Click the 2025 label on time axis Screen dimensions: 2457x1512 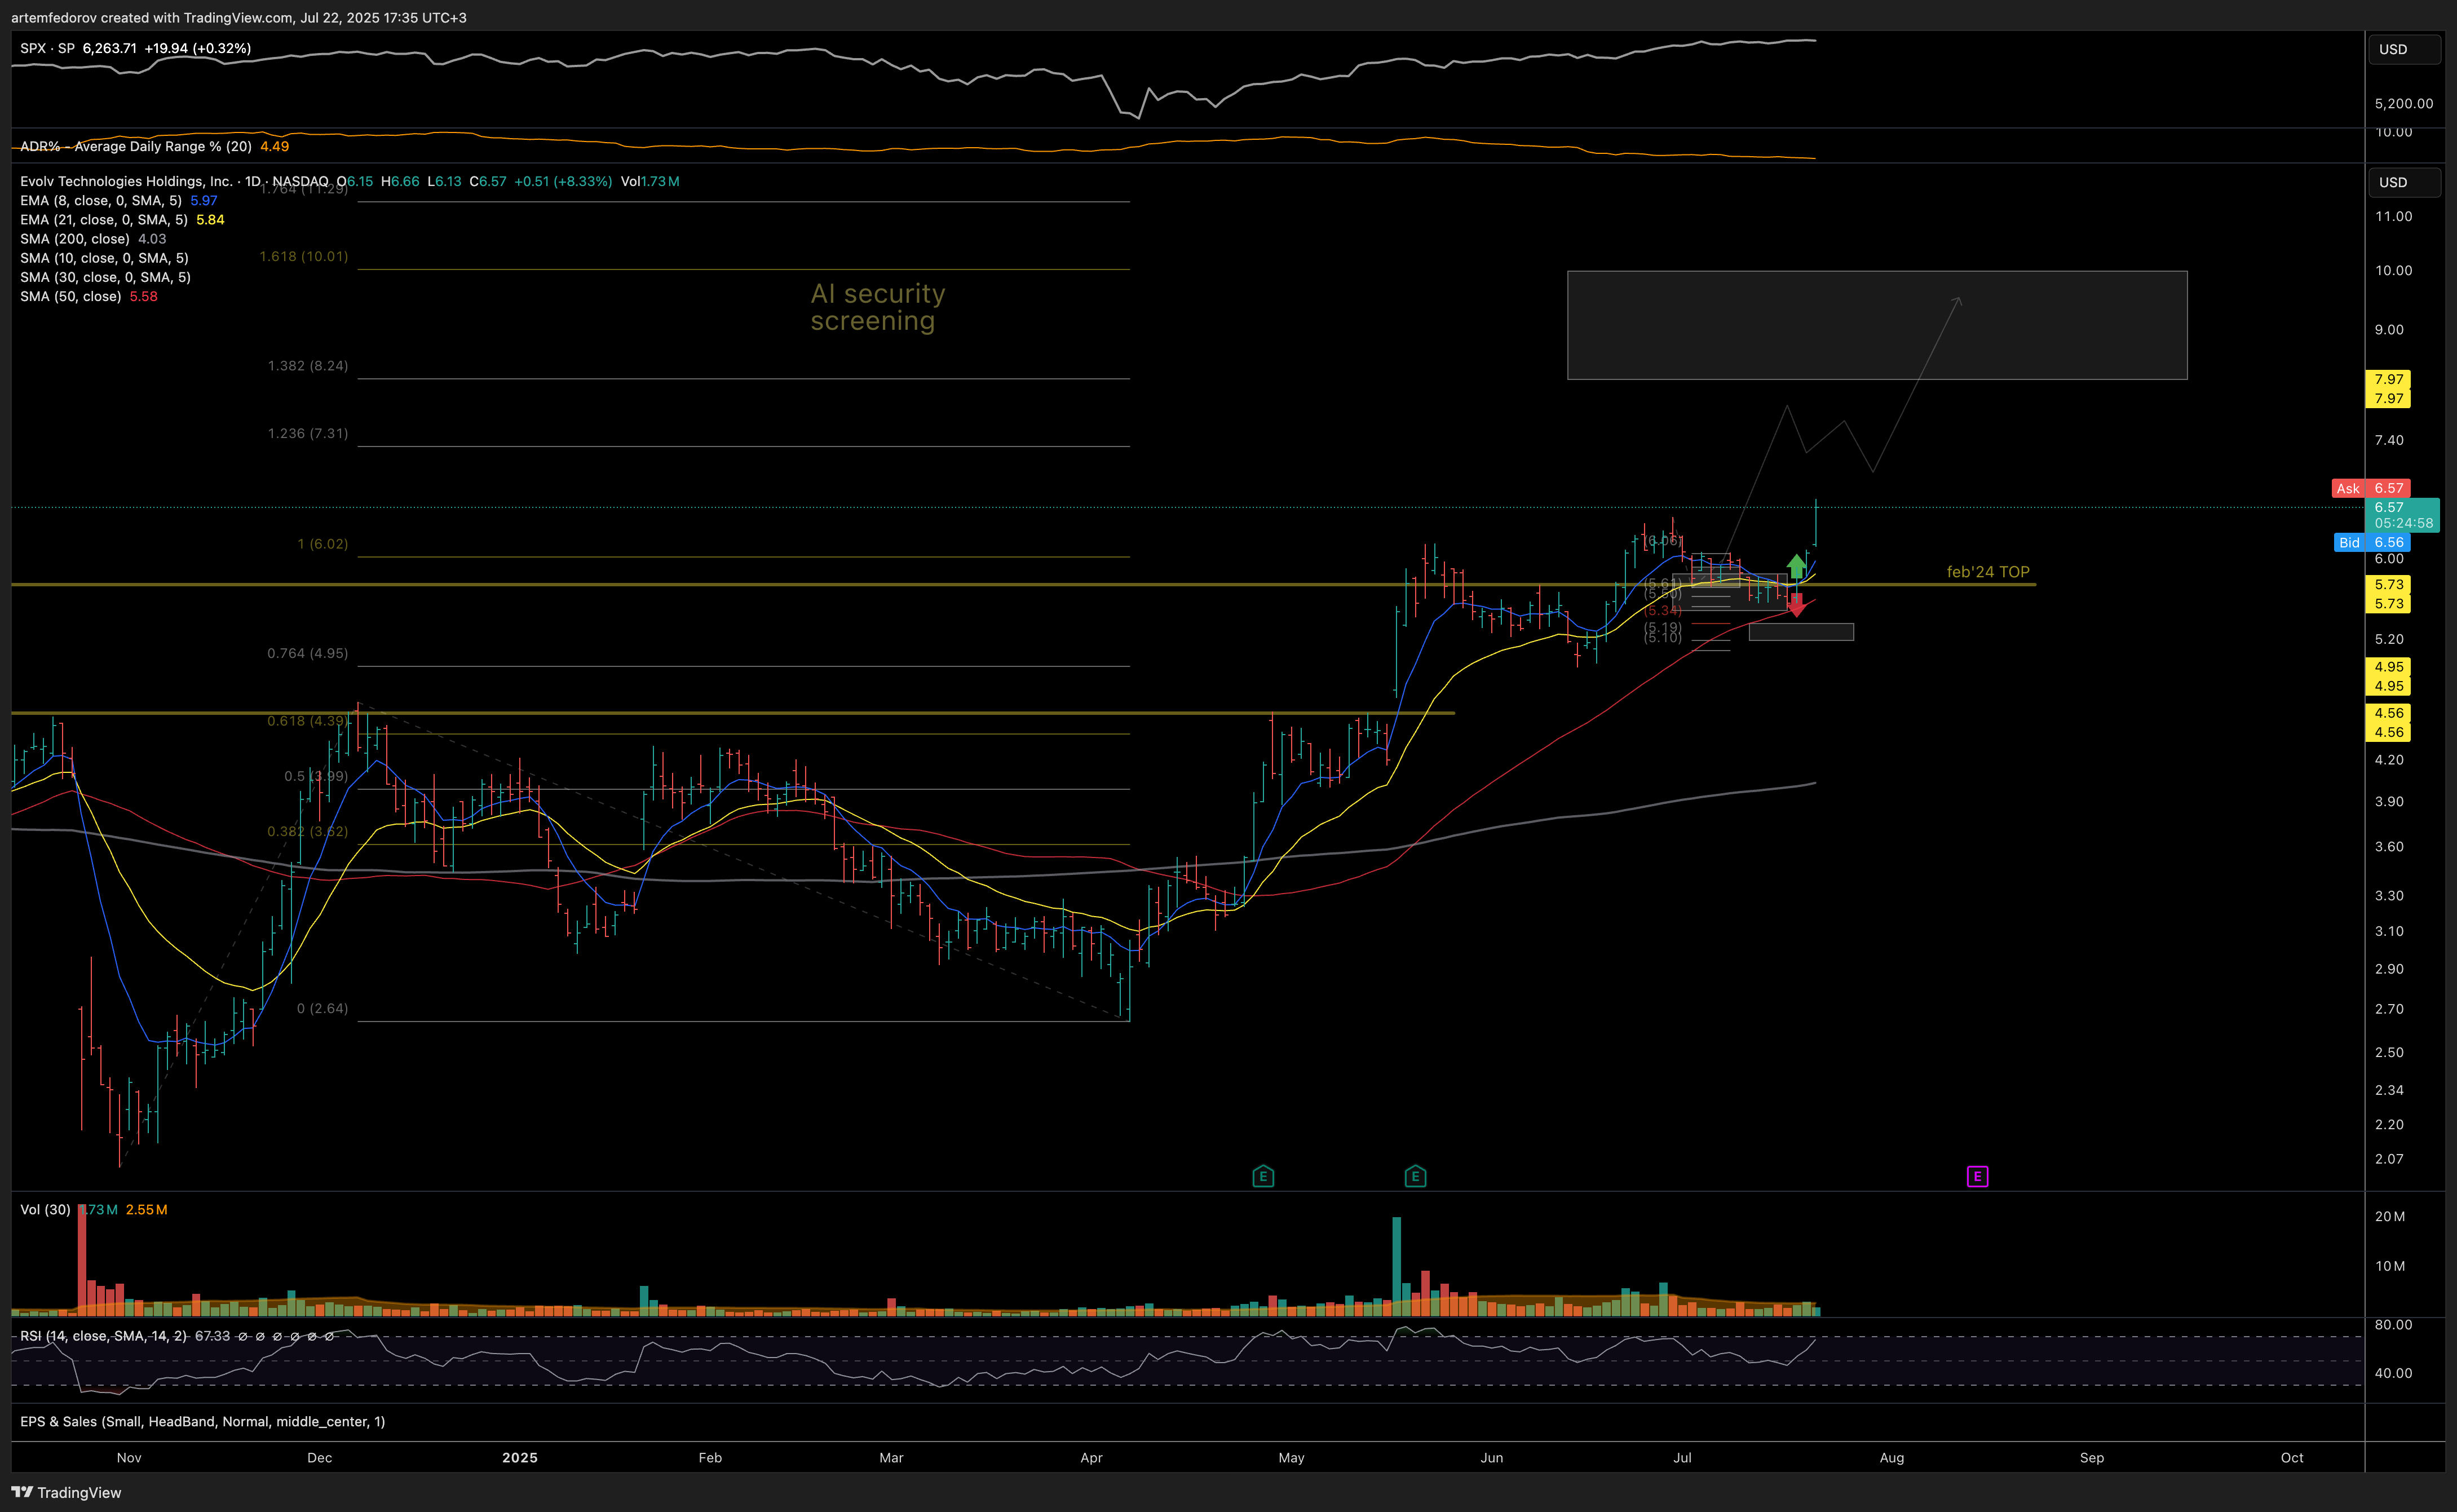point(520,1457)
